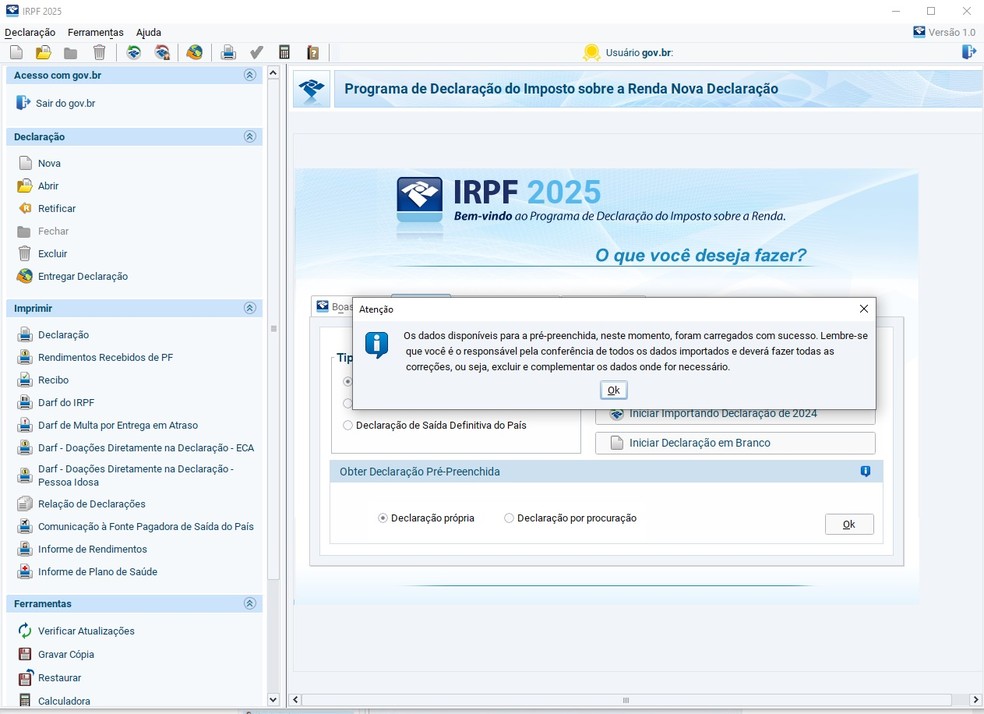Click the Calculadora item in the sidebar
The image size is (984, 714).
[x=64, y=701]
